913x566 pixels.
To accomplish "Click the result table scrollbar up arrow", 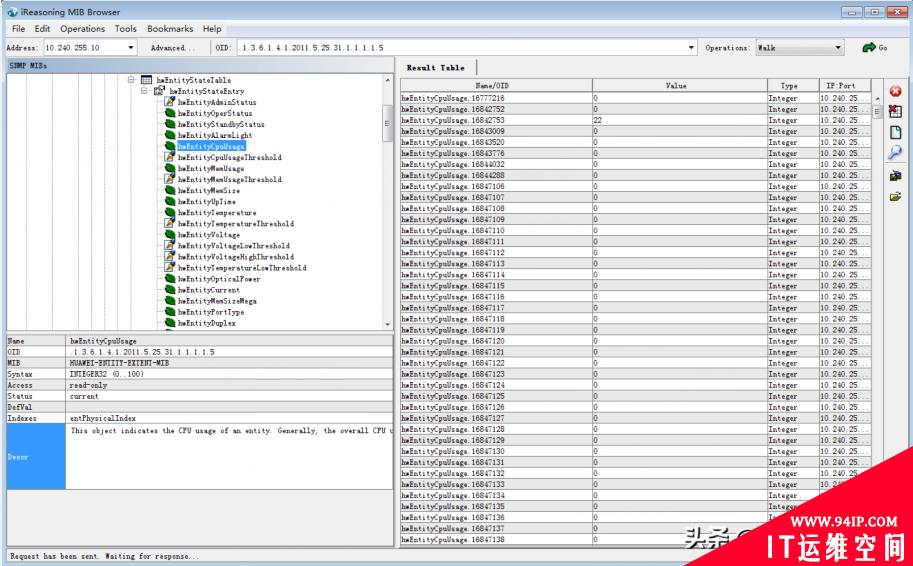I will click(x=878, y=98).
